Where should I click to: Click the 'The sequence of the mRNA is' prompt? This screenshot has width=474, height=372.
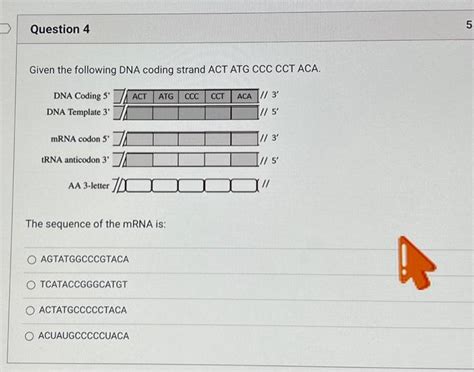[96, 224]
